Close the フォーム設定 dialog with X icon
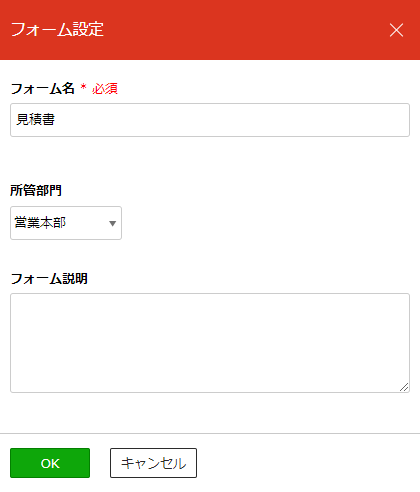 coord(396,30)
